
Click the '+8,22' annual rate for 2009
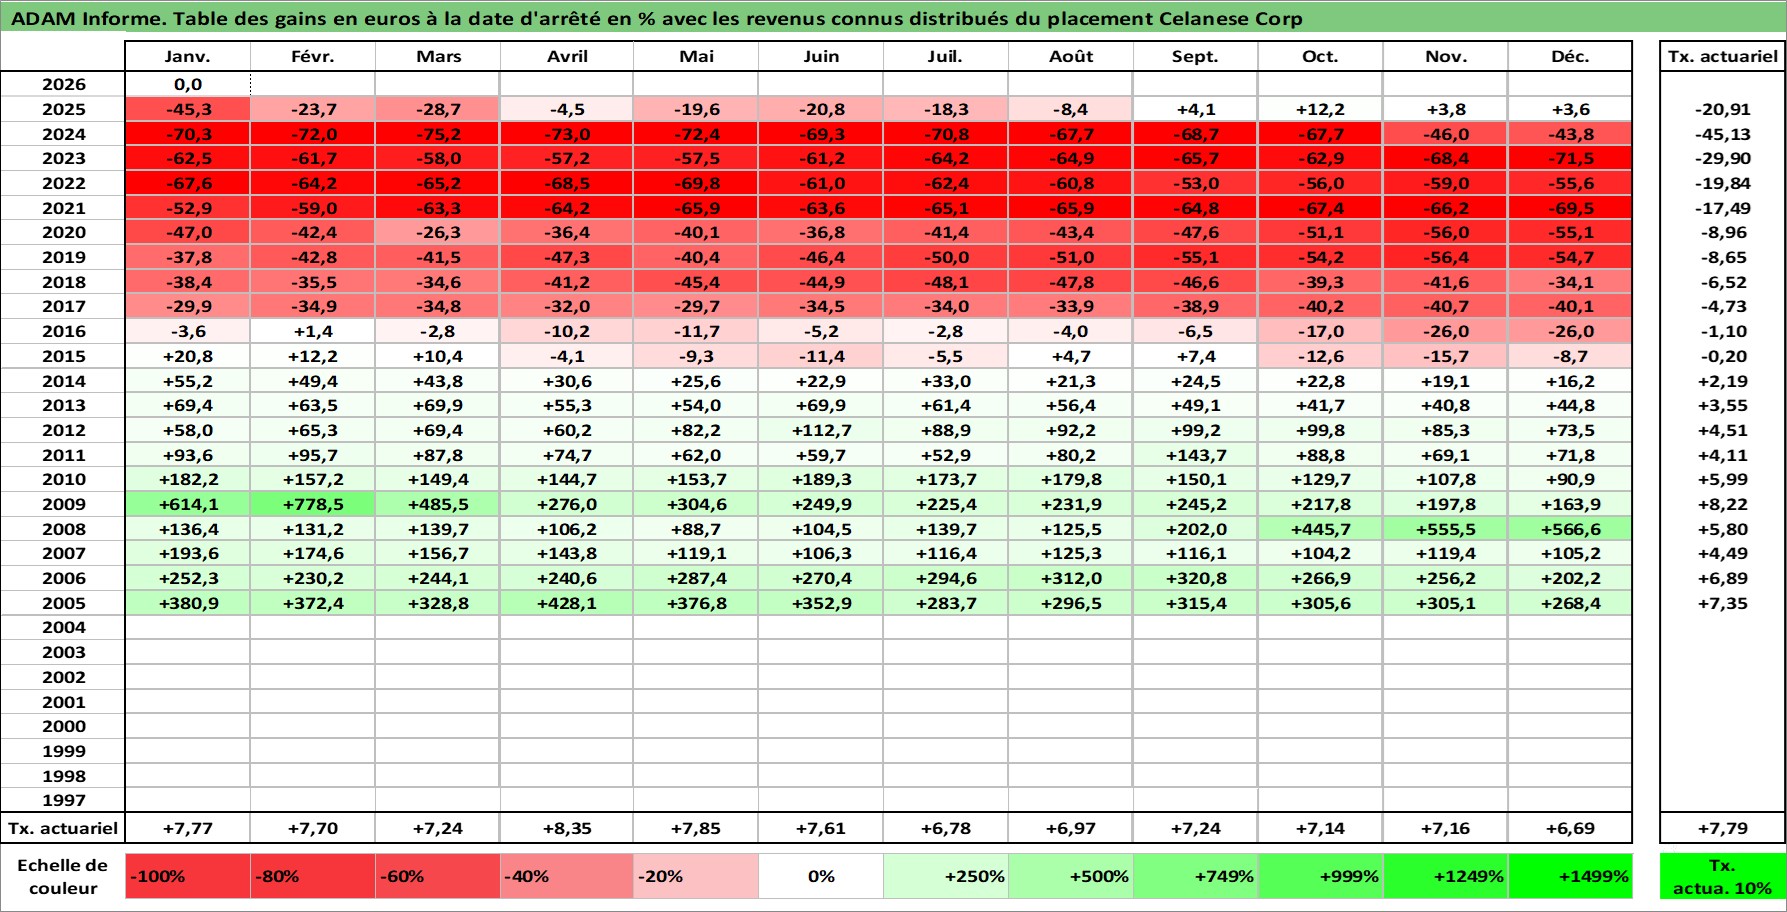click(1722, 504)
